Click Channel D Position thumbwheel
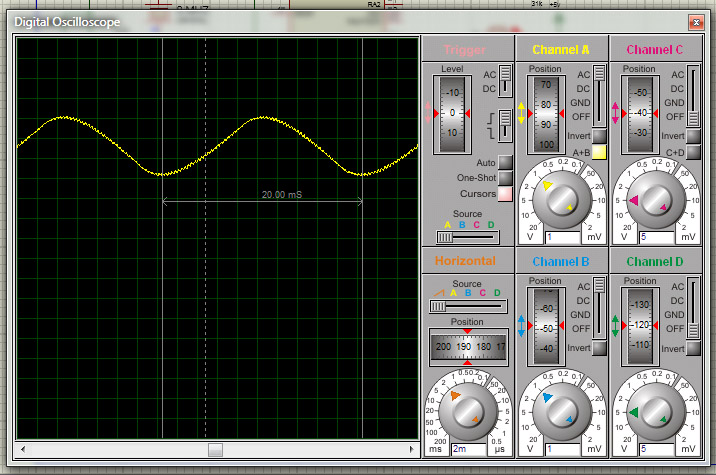Viewport: 716px width, 475px height. pos(640,326)
